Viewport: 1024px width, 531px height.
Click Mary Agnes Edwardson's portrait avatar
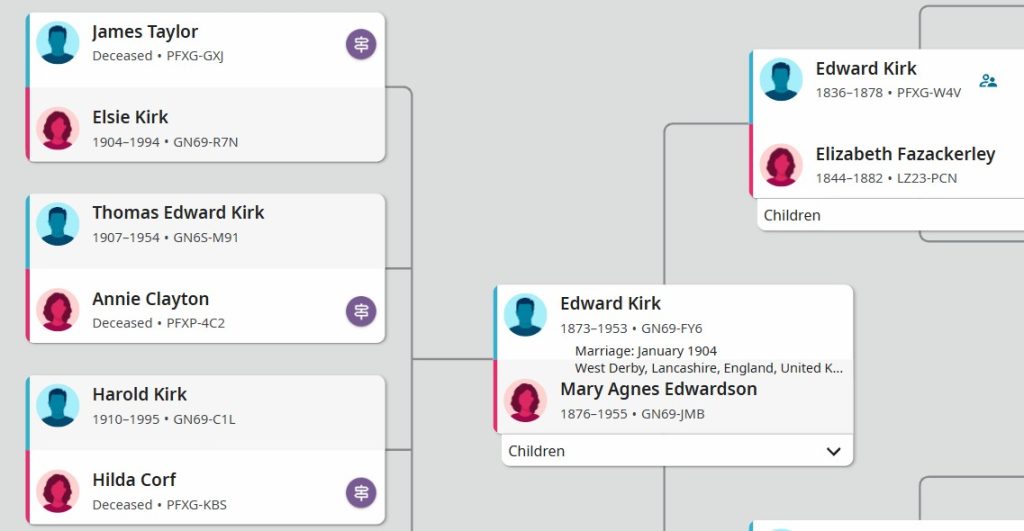(x=525, y=400)
